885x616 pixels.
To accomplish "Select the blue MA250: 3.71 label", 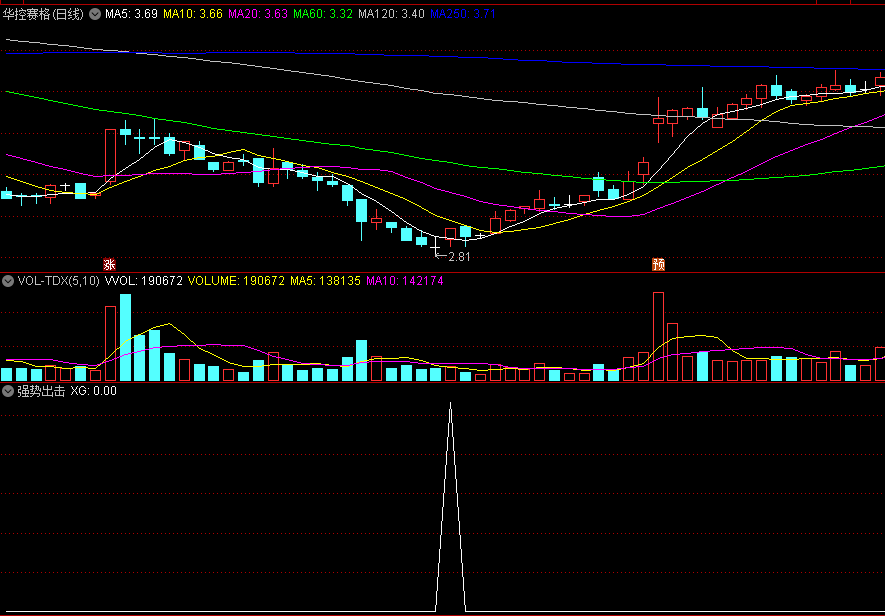I will click(463, 14).
